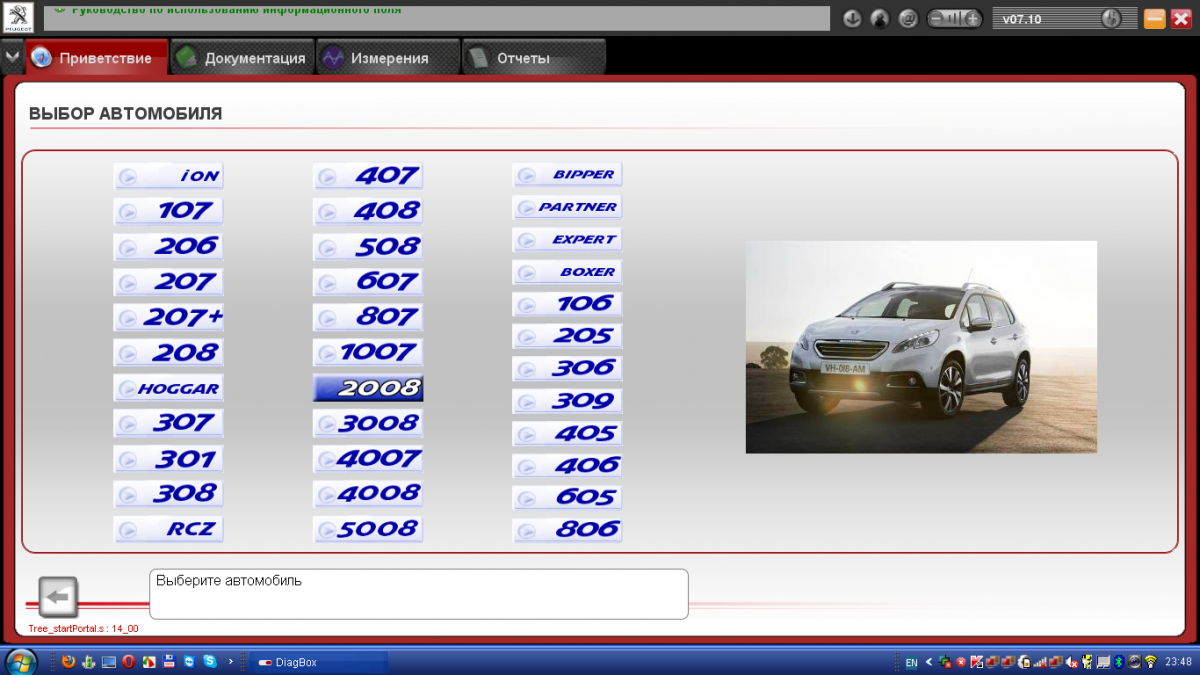Pick the RCZ model button
The width and height of the screenshot is (1200, 675).
pyautogui.click(x=168, y=529)
